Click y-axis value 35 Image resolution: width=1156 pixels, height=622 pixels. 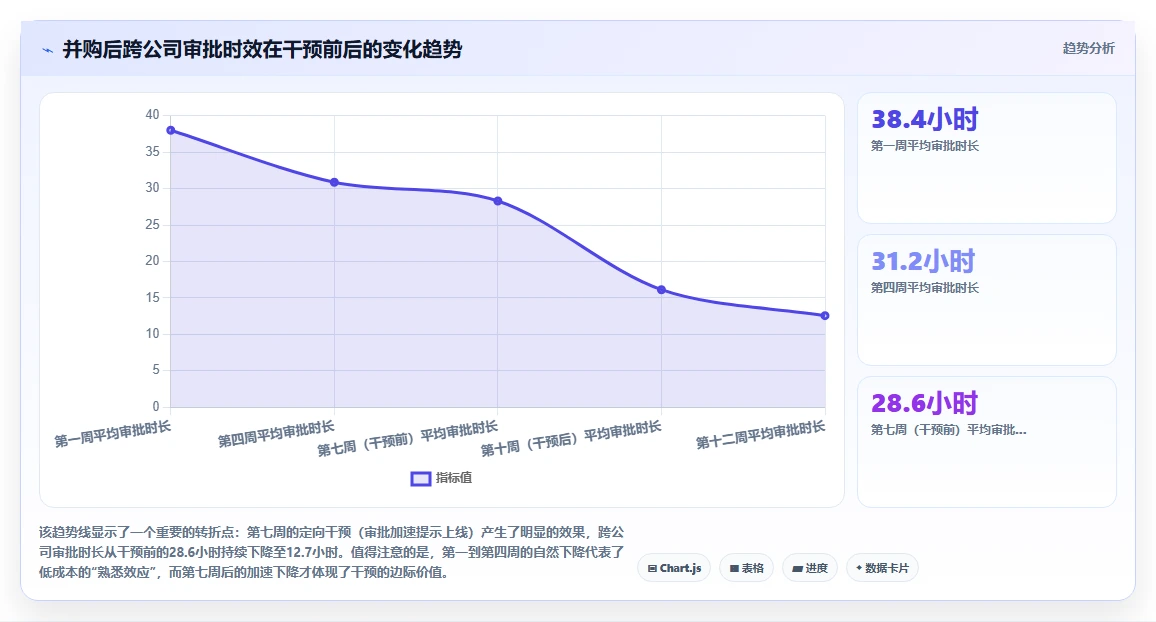(152, 151)
